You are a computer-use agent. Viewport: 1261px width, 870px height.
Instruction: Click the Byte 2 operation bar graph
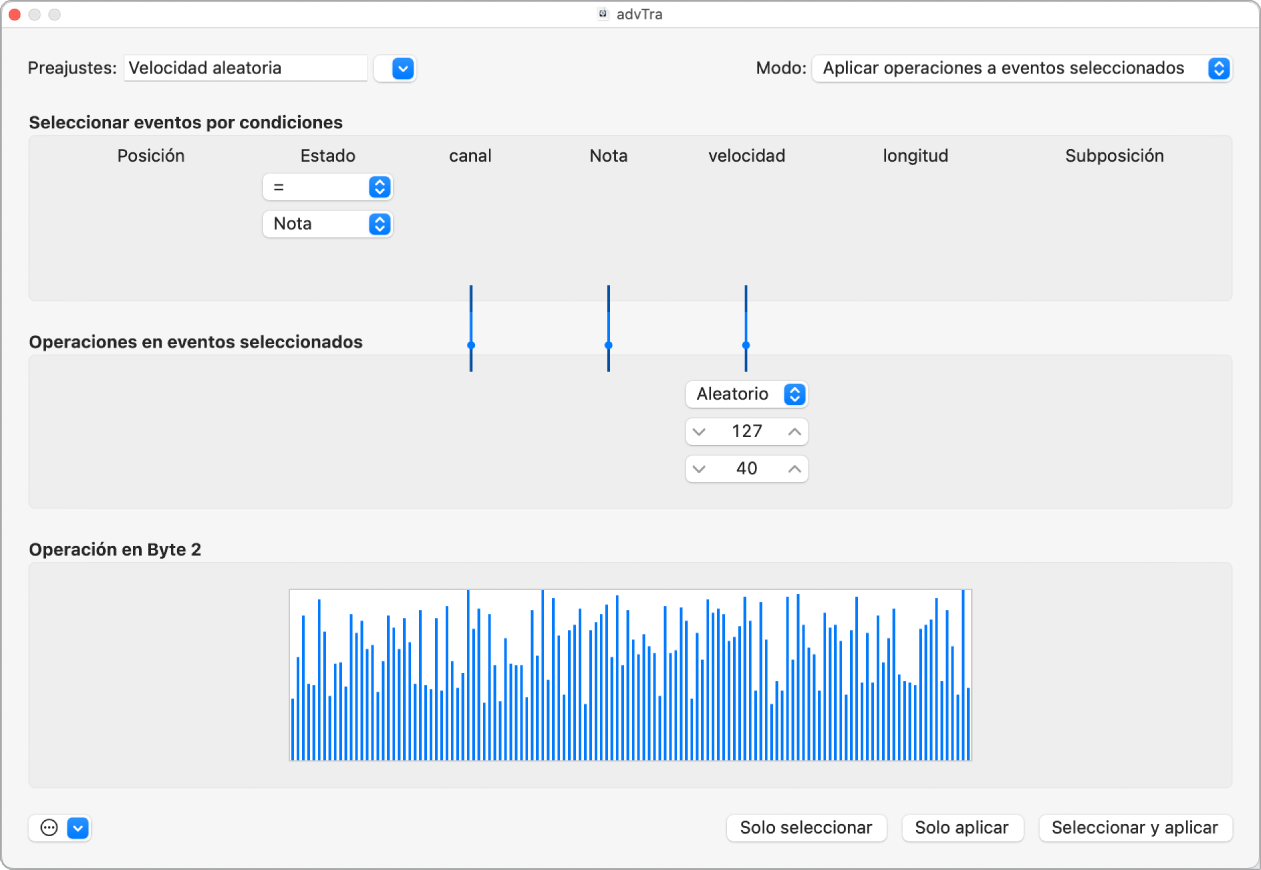[x=630, y=675]
